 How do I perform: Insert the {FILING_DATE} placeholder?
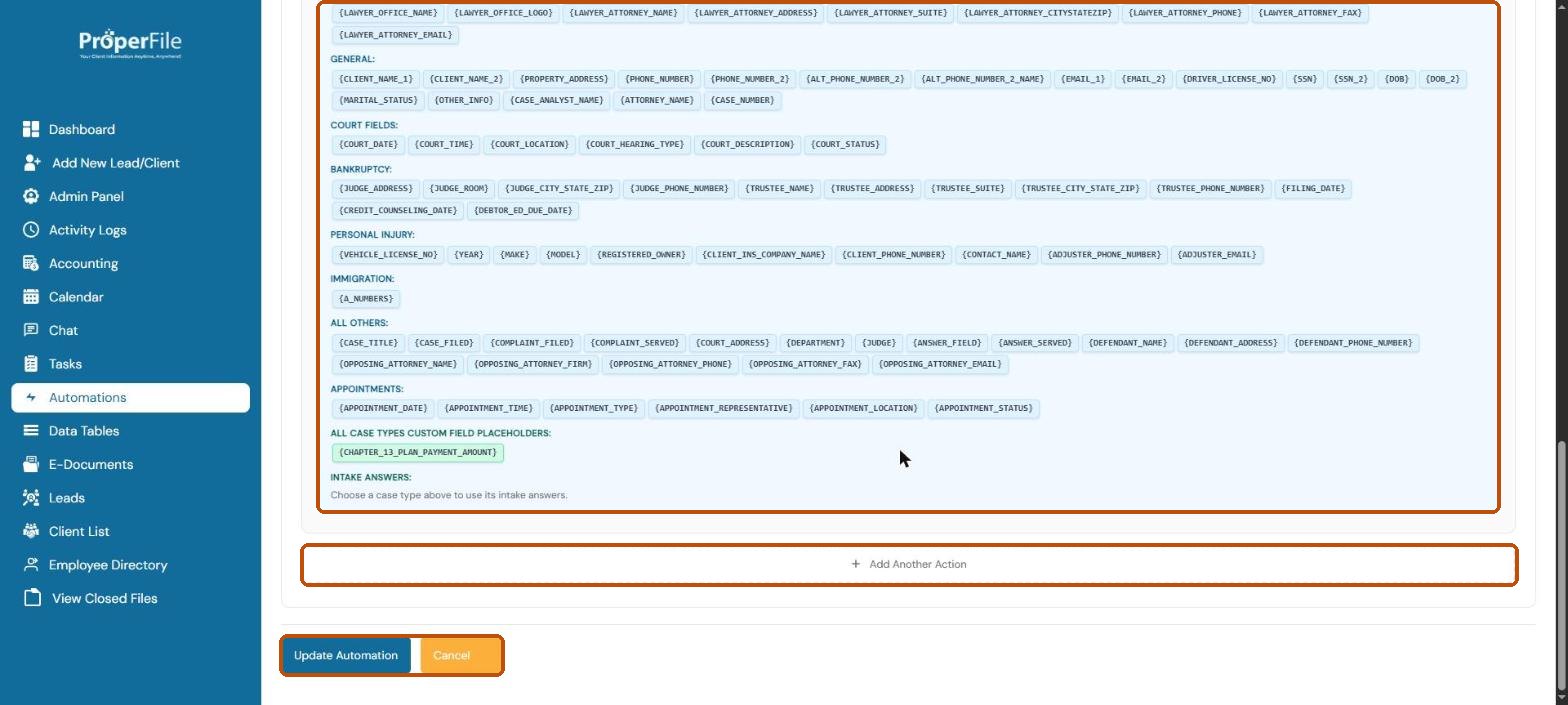(x=1312, y=189)
